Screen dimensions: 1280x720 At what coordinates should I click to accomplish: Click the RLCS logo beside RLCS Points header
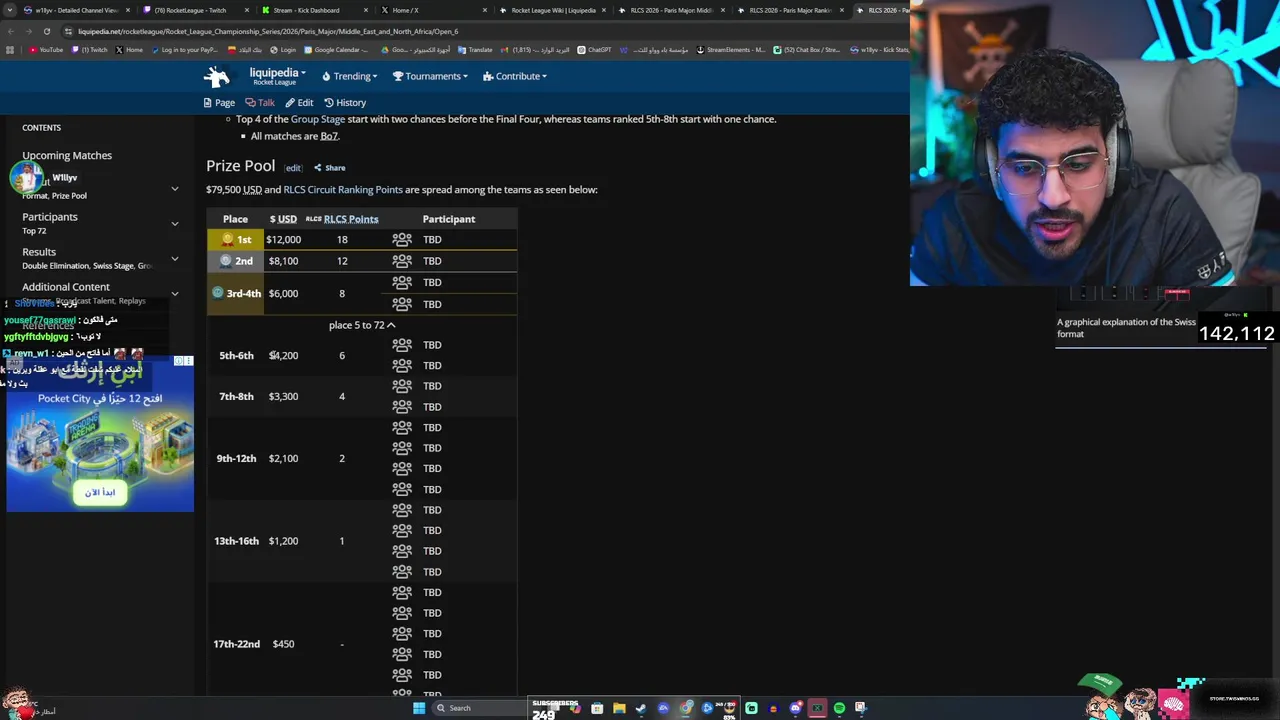click(x=313, y=219)
